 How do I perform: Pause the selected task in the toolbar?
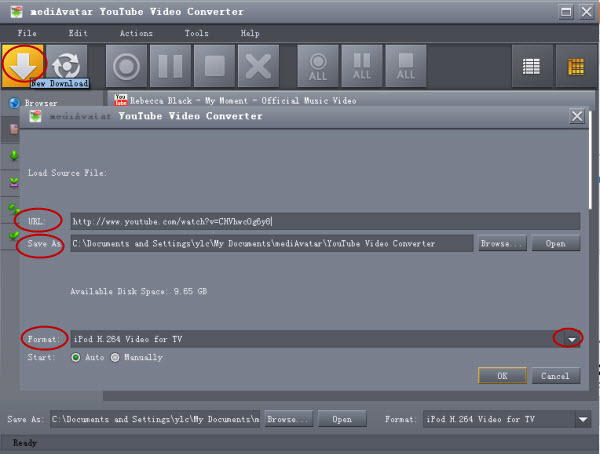tap(170, 66)
